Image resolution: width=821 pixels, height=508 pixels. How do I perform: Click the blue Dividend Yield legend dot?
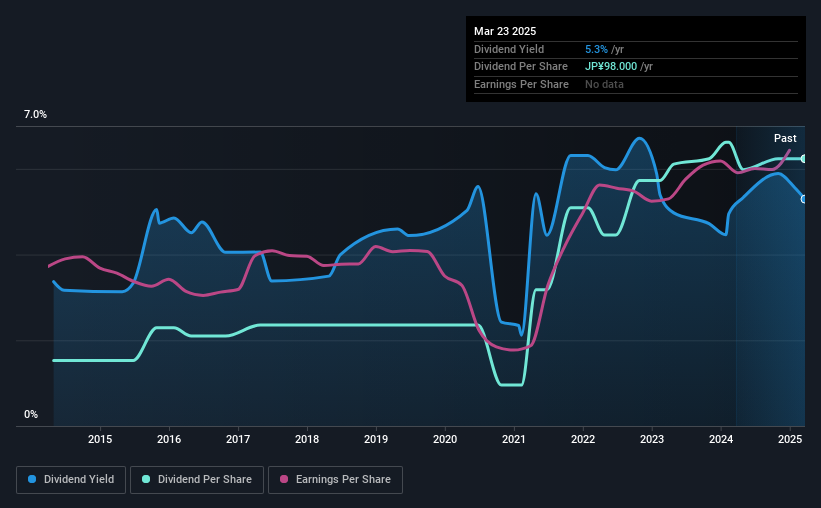(32, 479)
